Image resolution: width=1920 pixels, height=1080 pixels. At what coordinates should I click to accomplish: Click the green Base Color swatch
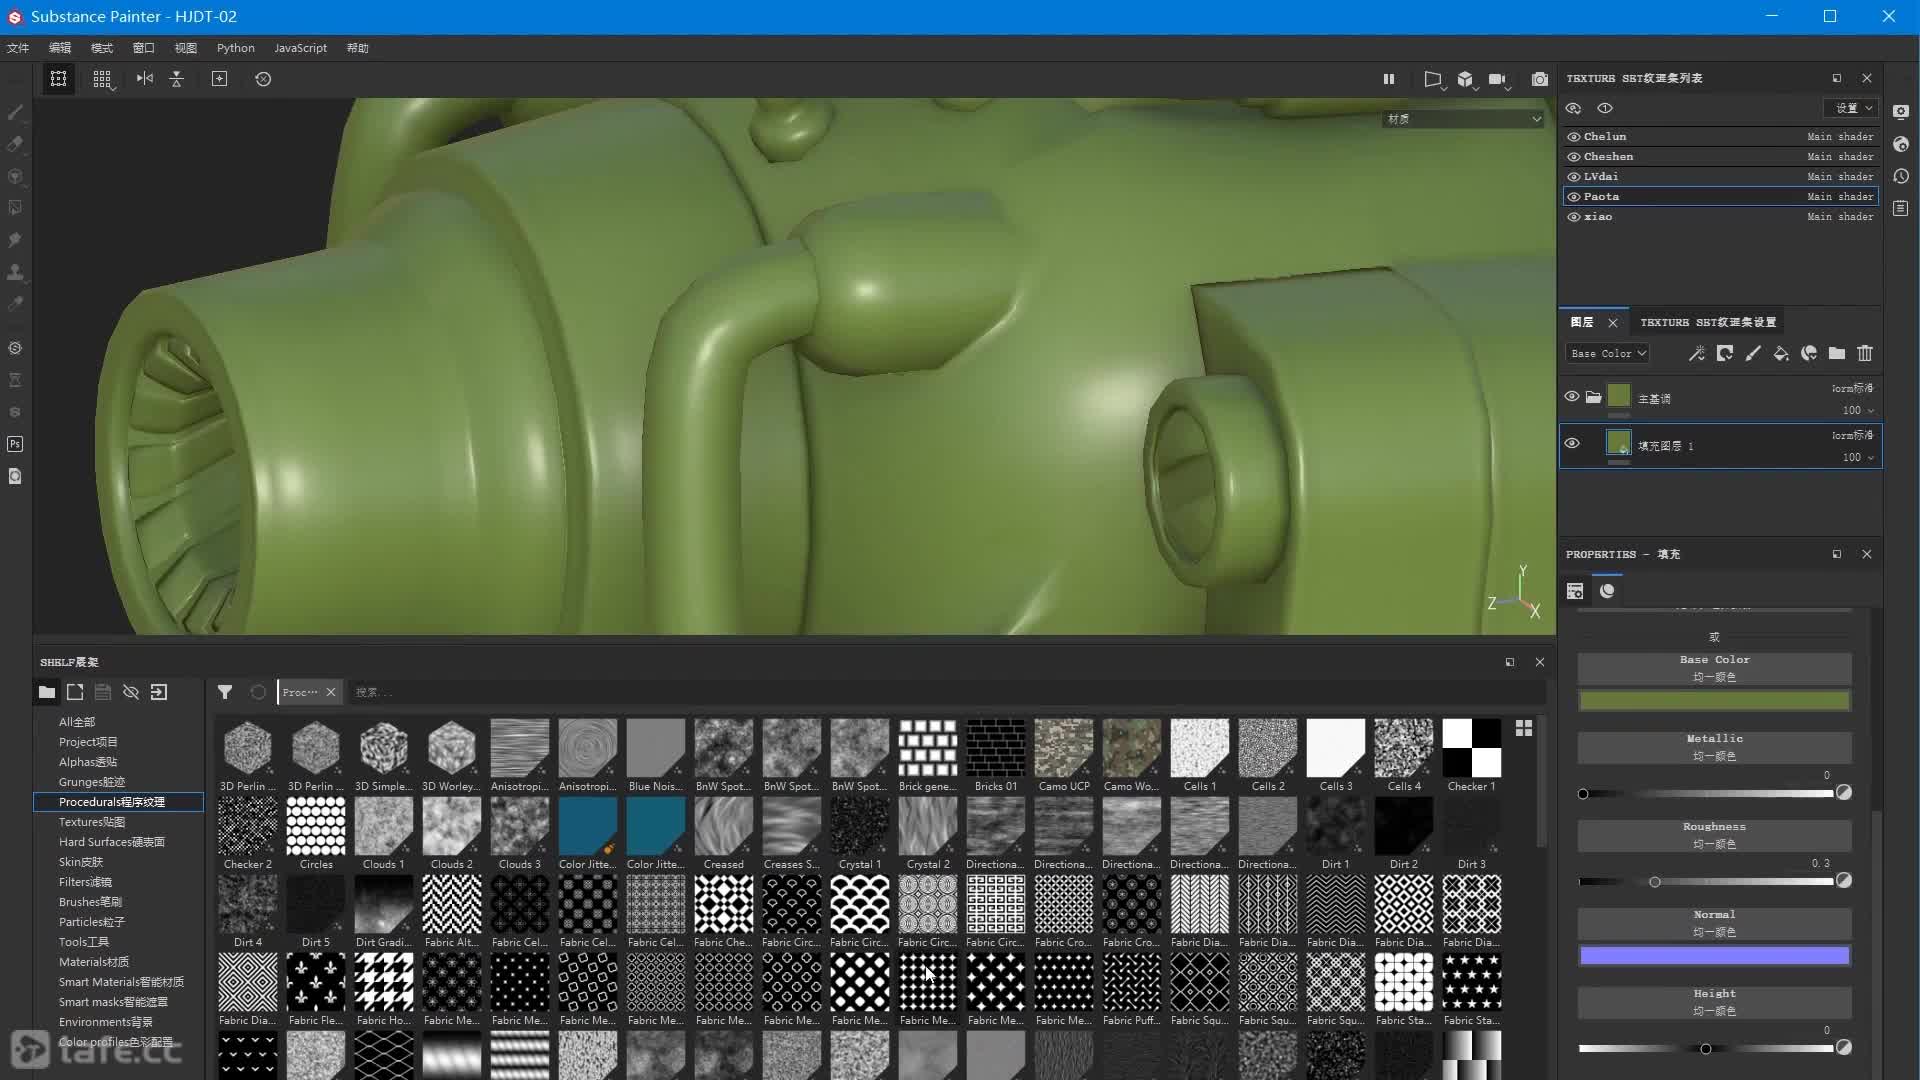point(1714,701)
